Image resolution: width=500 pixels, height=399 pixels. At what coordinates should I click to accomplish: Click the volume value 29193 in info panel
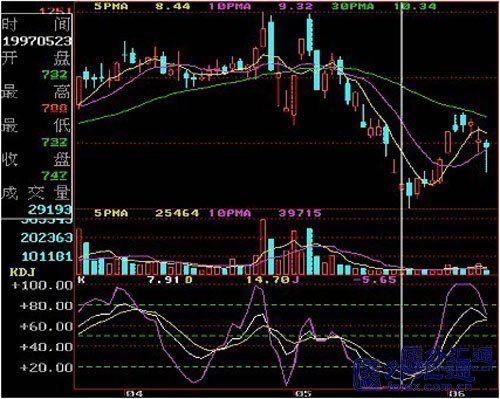50,209
